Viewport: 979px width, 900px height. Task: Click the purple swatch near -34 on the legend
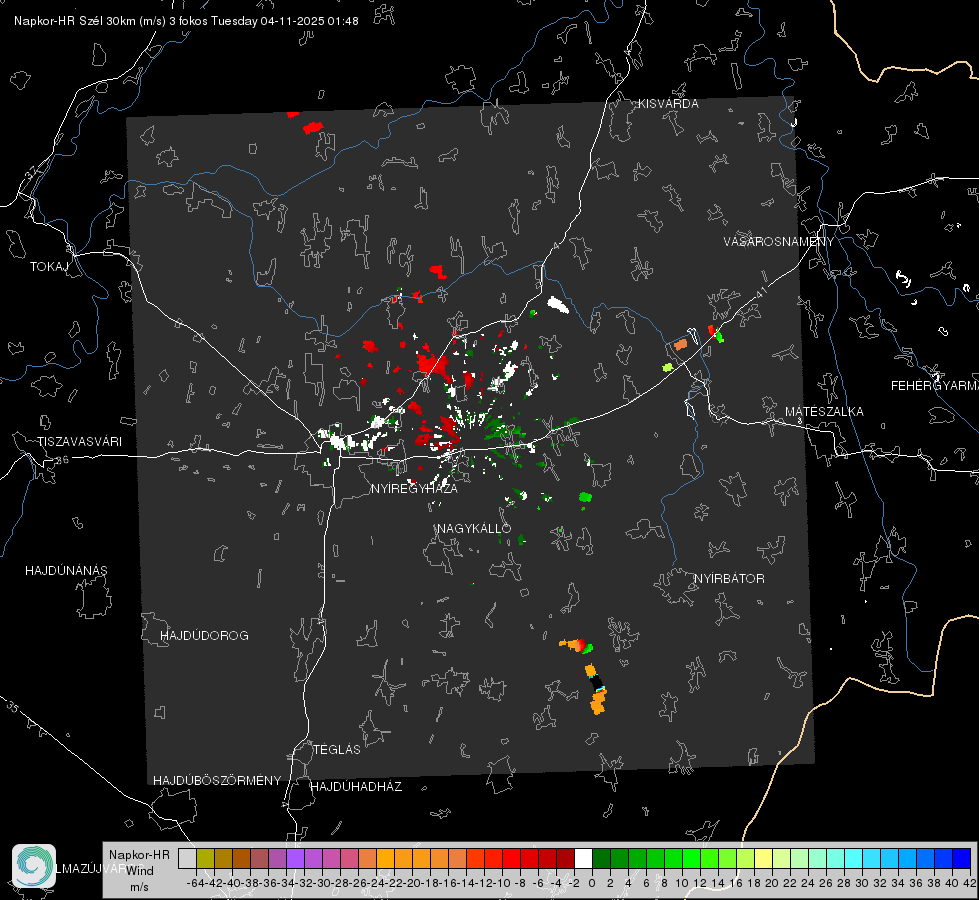tap(295, 858)
